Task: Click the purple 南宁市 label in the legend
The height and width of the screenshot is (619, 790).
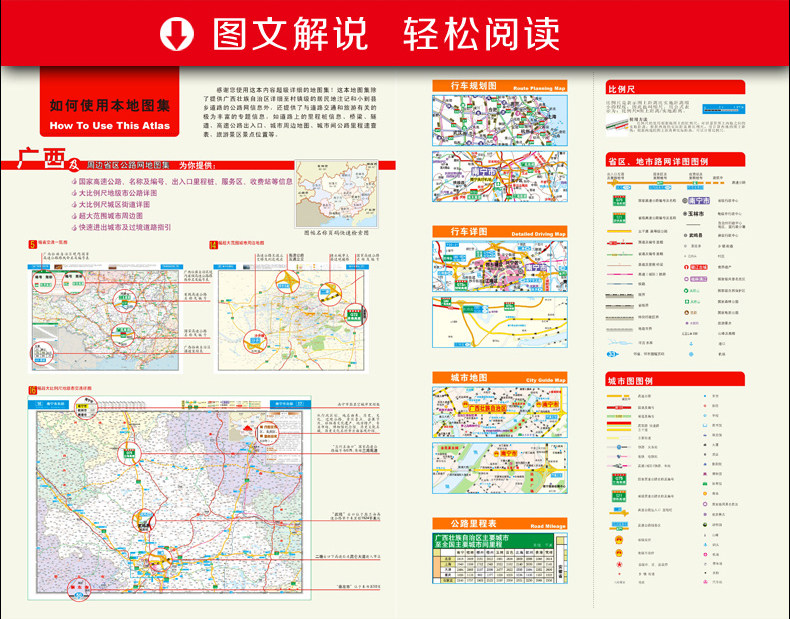Action: [x=698, y=200]
